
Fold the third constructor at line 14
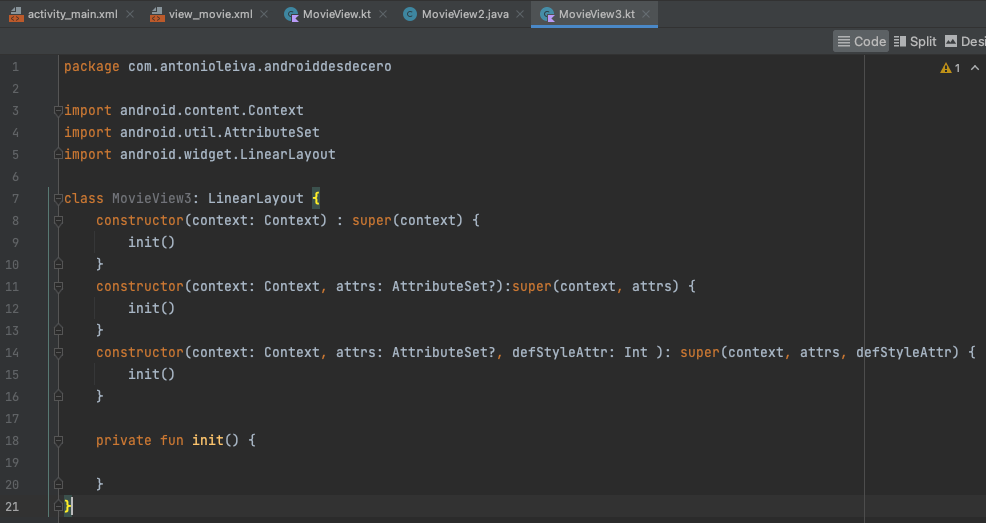pos(58,353)
